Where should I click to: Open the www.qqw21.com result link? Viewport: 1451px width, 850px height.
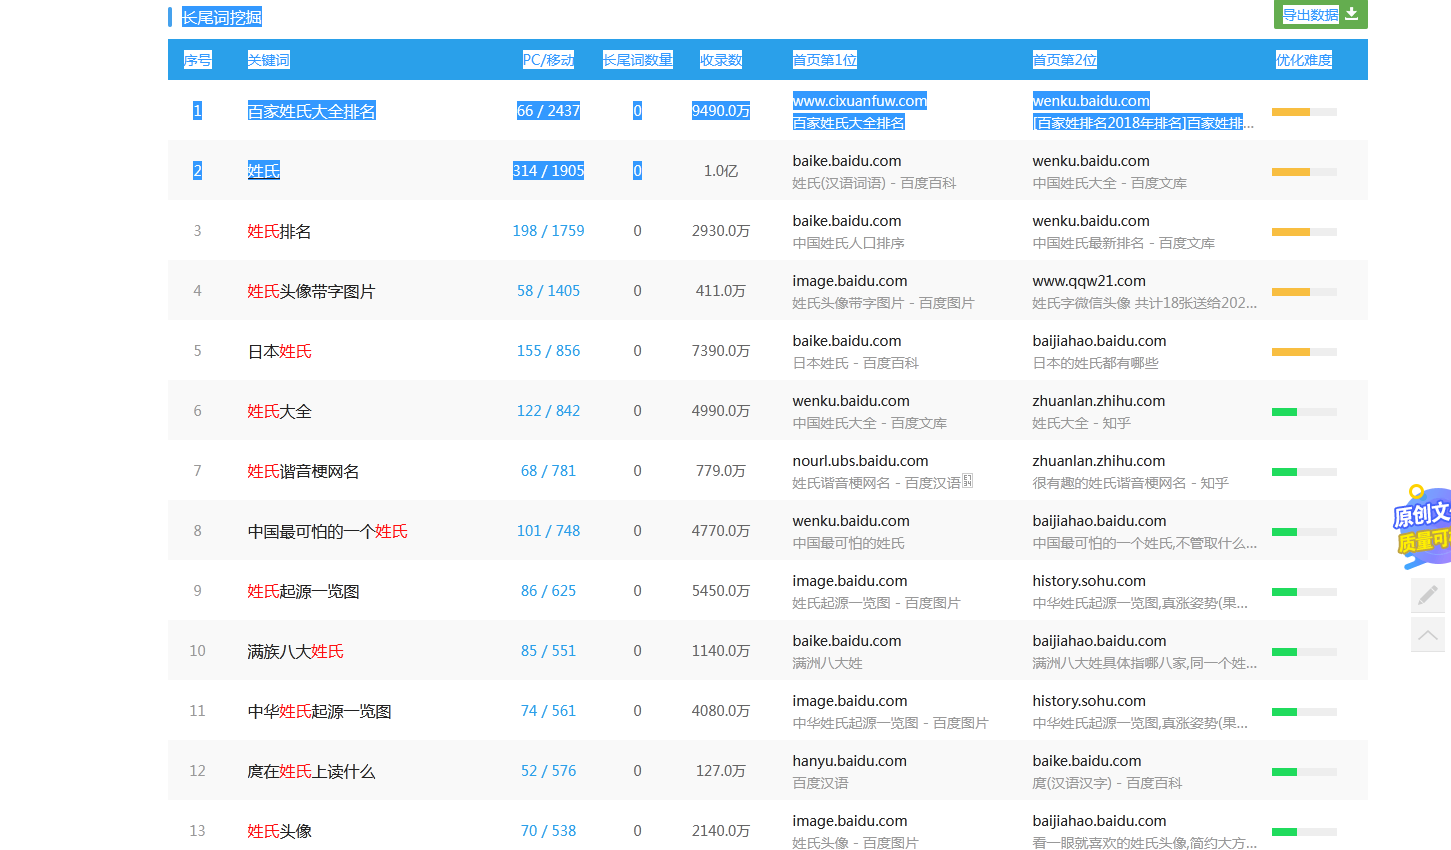point(1089,281)
